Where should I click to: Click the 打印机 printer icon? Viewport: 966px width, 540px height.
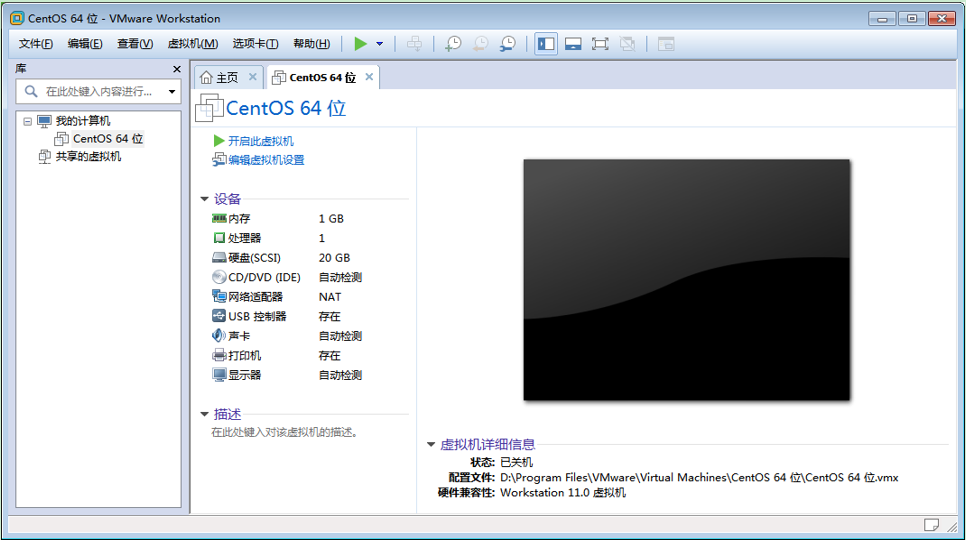[x=219, y=355]
